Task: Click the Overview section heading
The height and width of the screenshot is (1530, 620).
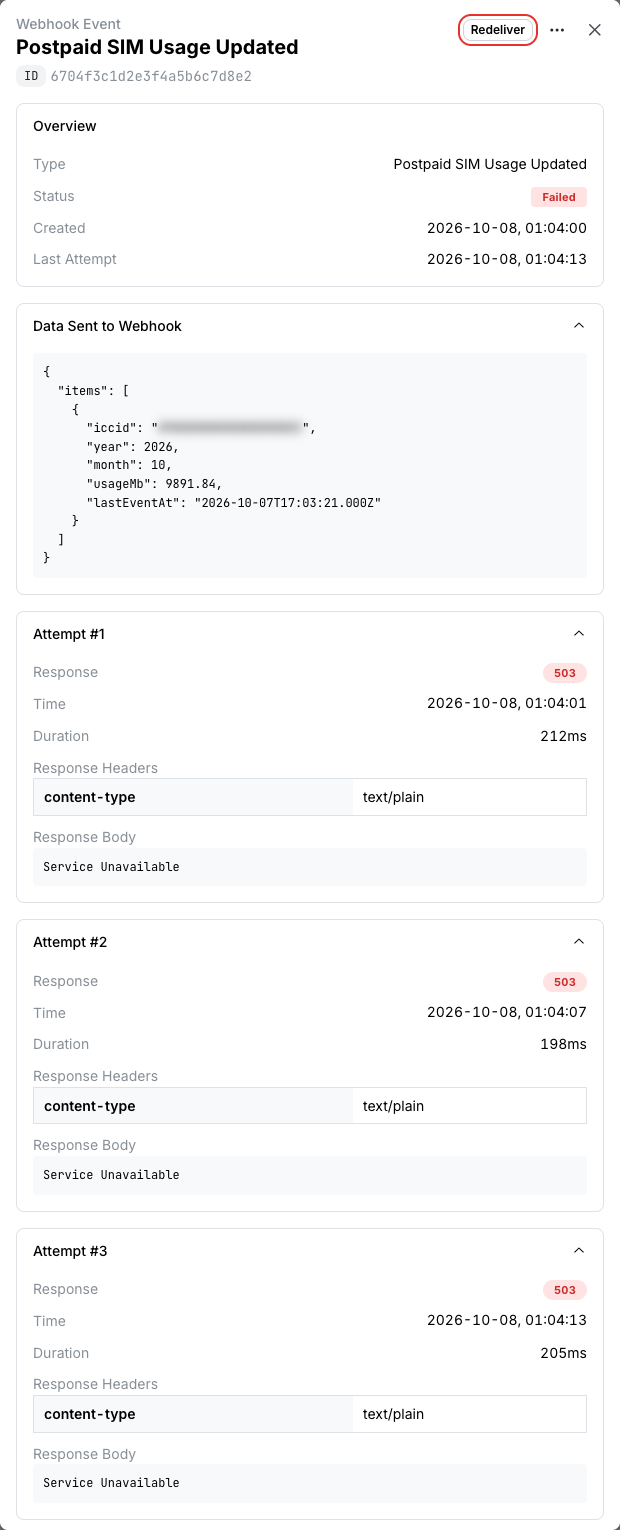Action: 65,126
